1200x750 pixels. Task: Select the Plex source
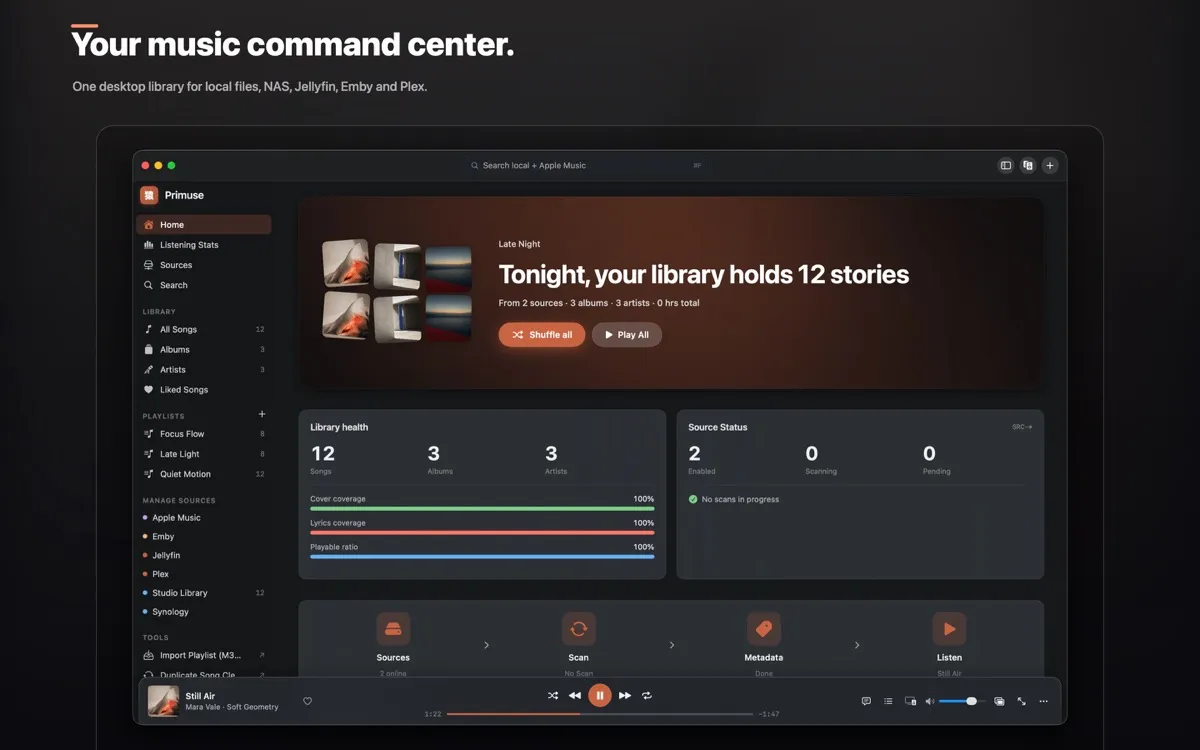pos(204,574)
